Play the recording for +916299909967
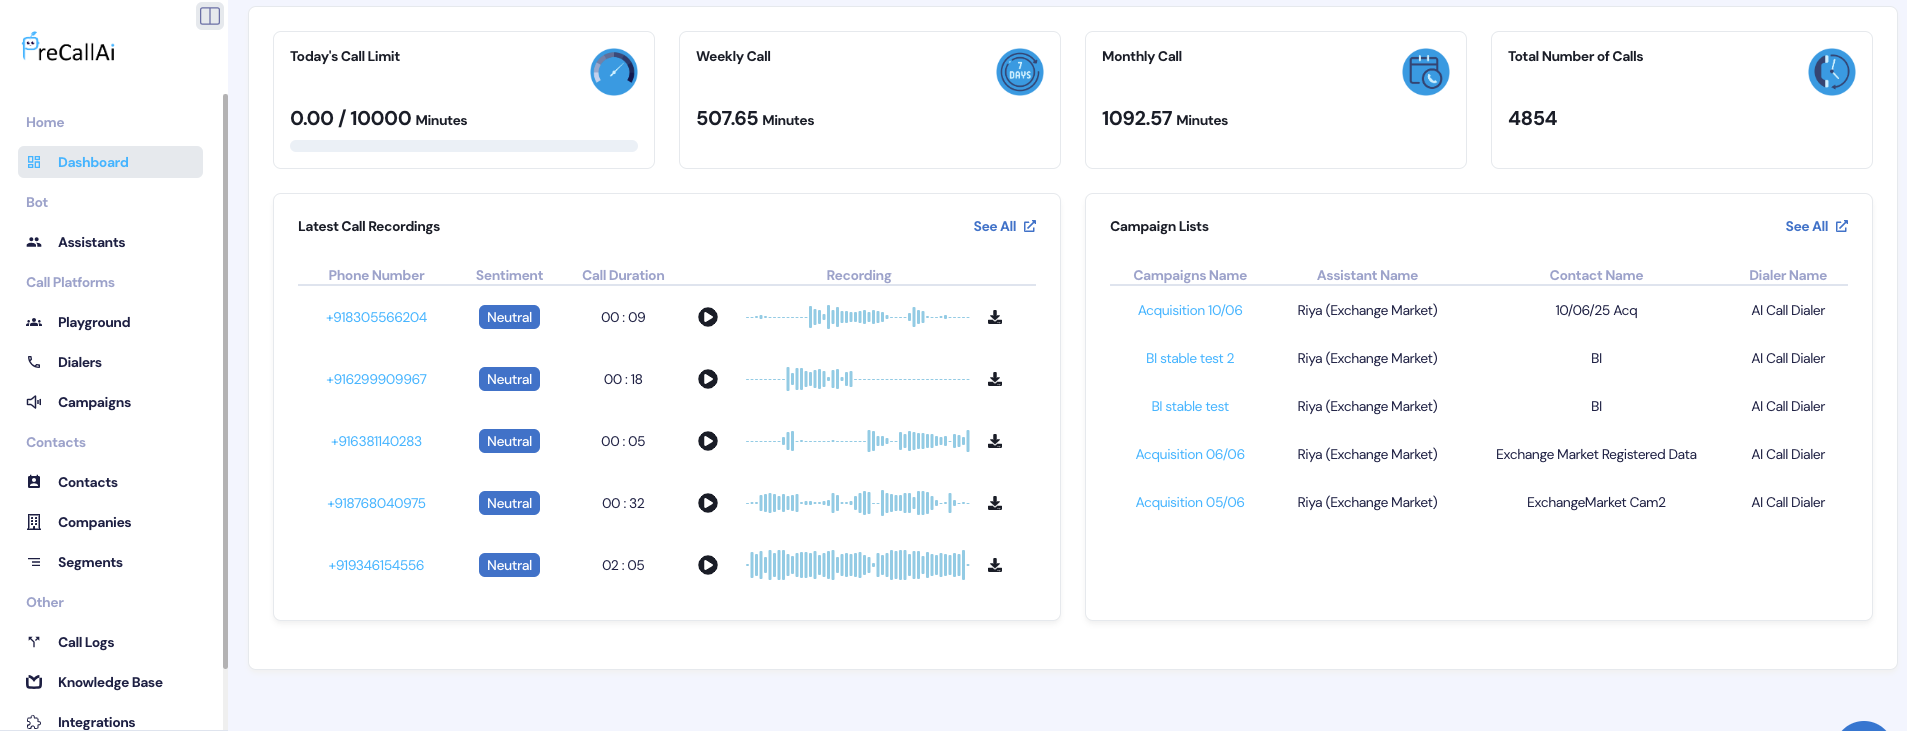Screen dimensions: 1907x731 point(708,379)
